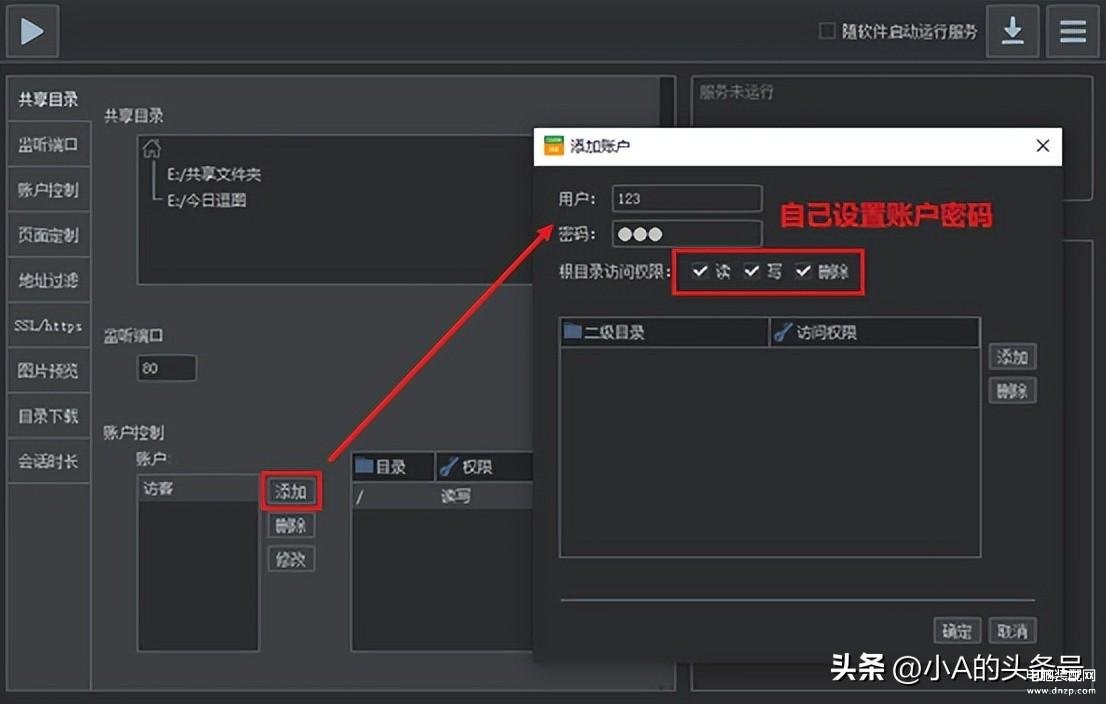Click the 用户 field containing 123
1106x704 pixels.
point(687,199)
